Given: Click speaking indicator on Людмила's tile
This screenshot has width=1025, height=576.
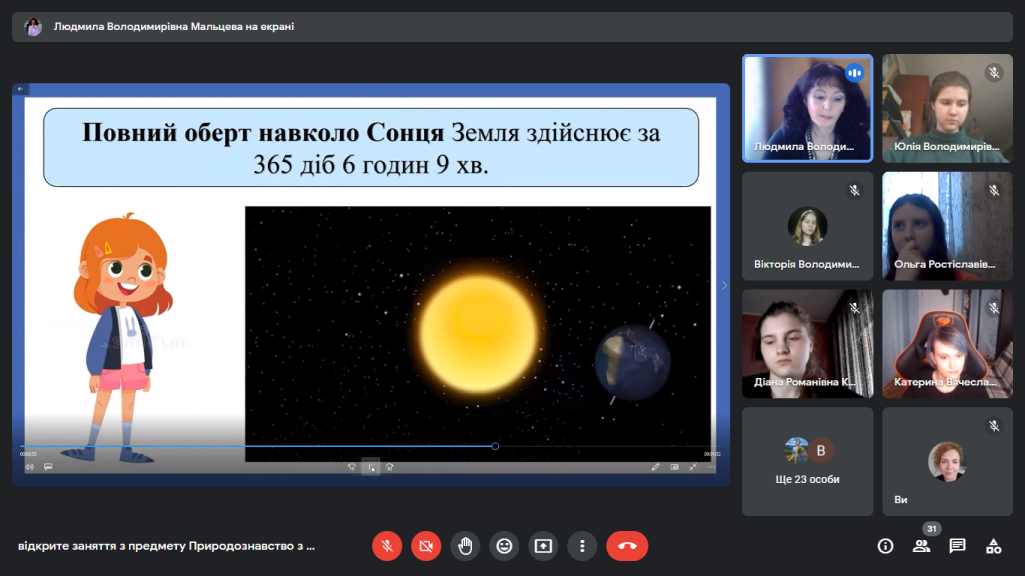Looking at the screenshot, I should coord(854,73).
